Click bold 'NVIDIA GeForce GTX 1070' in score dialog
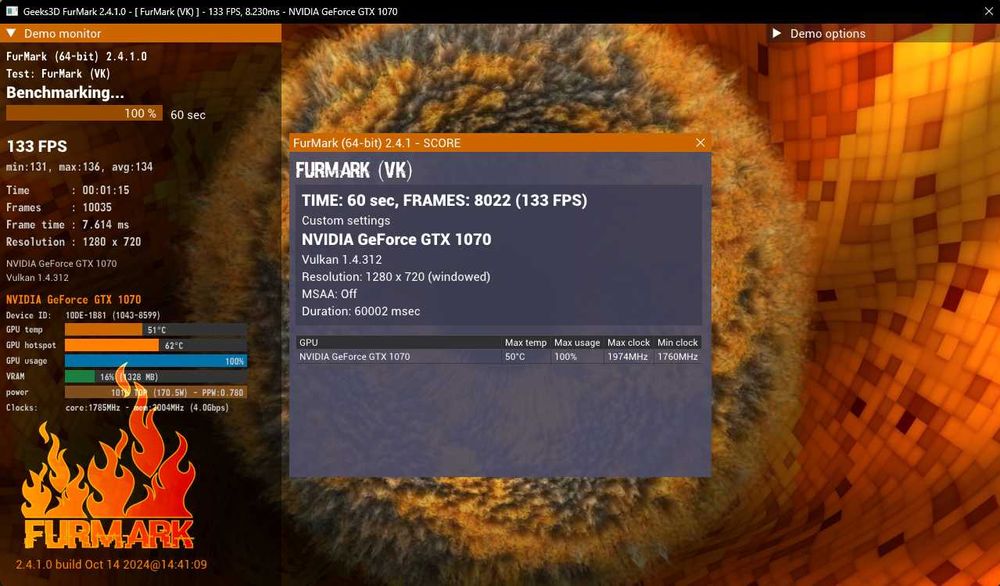1000x586 pixels. [x=396, y=240]
